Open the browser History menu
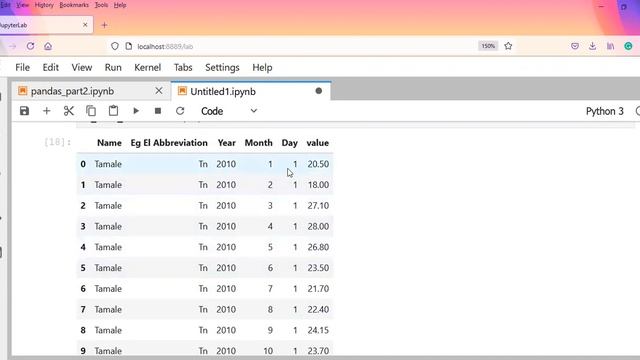Viewport: 640px width, 360px height. pos(44,5)
